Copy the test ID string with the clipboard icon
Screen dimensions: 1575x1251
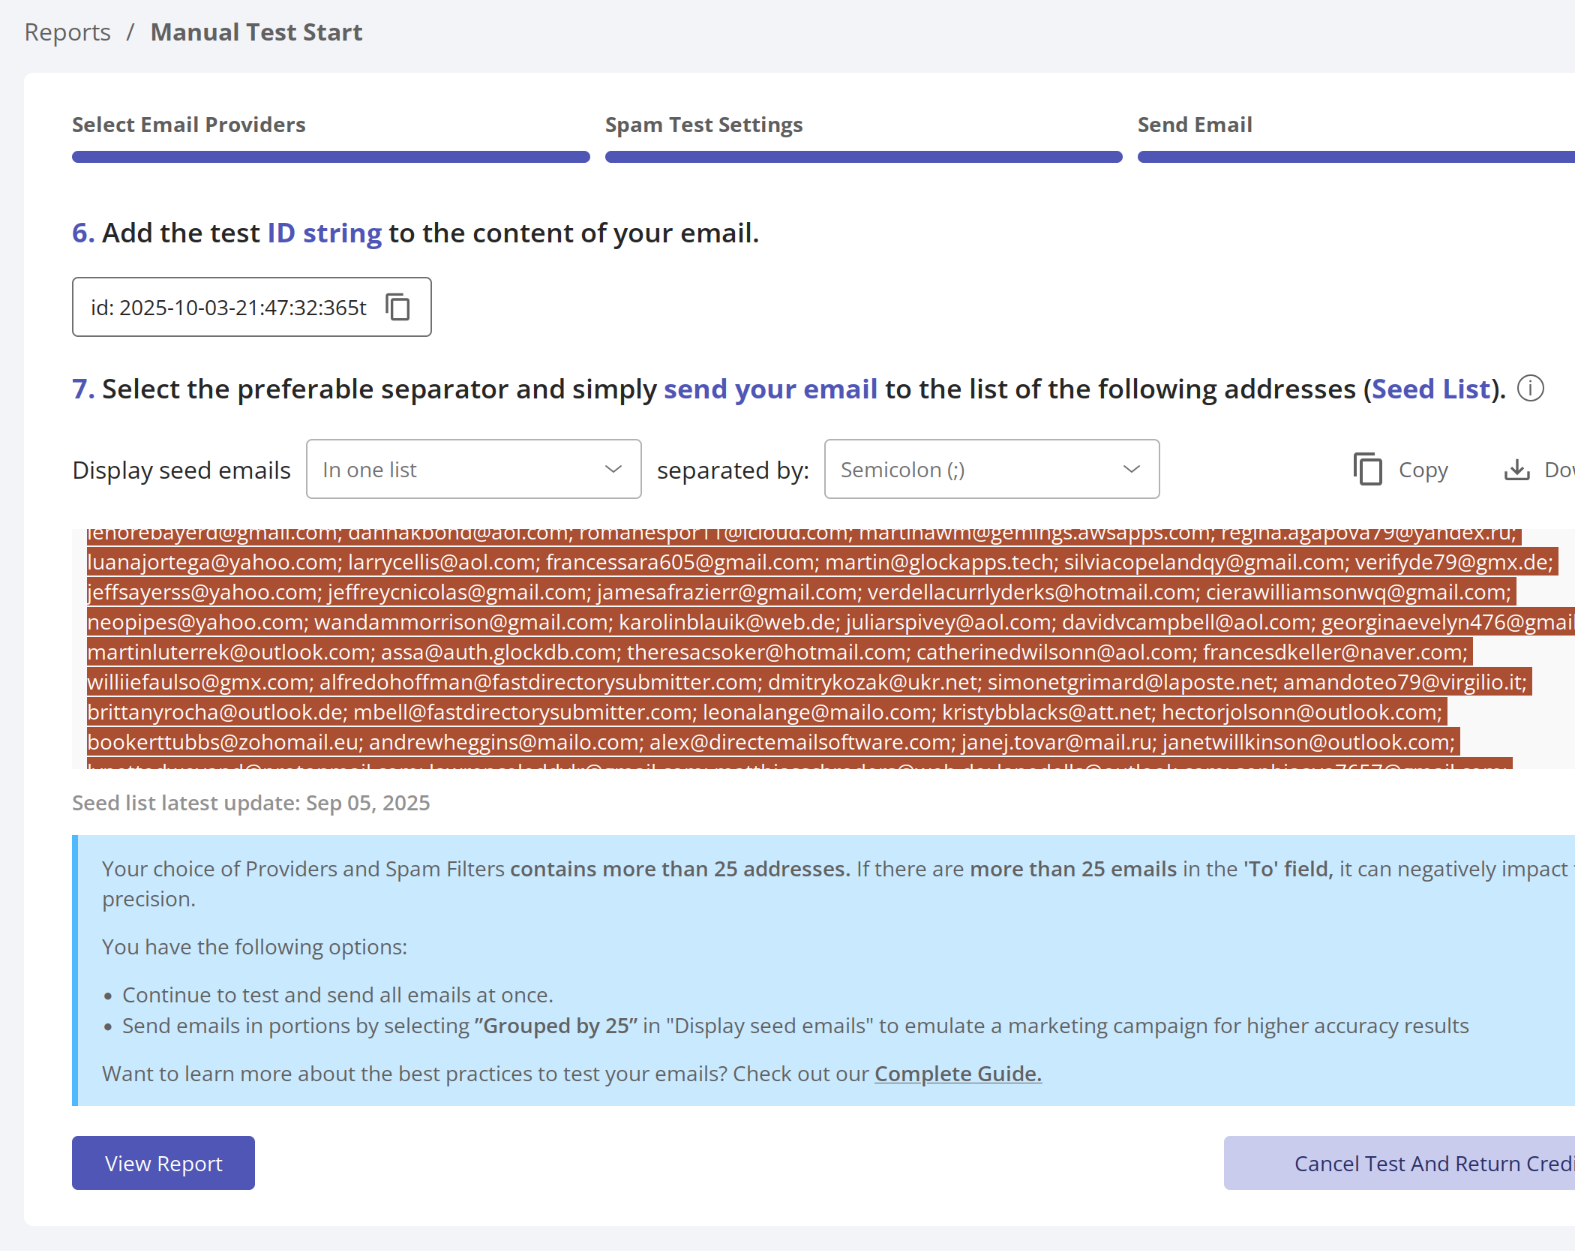pos(398,307)
